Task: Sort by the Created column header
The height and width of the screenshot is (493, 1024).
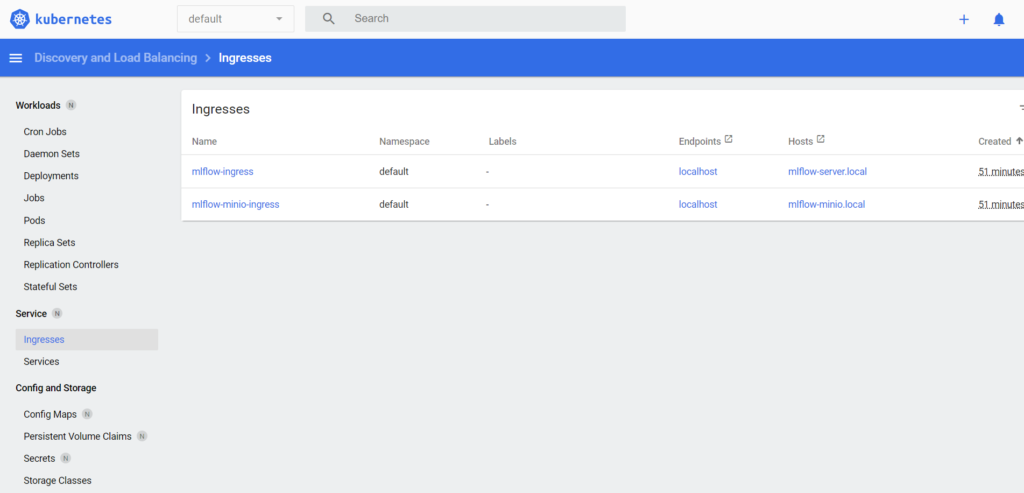Action: pyautogui.click(x=995, y=141)
